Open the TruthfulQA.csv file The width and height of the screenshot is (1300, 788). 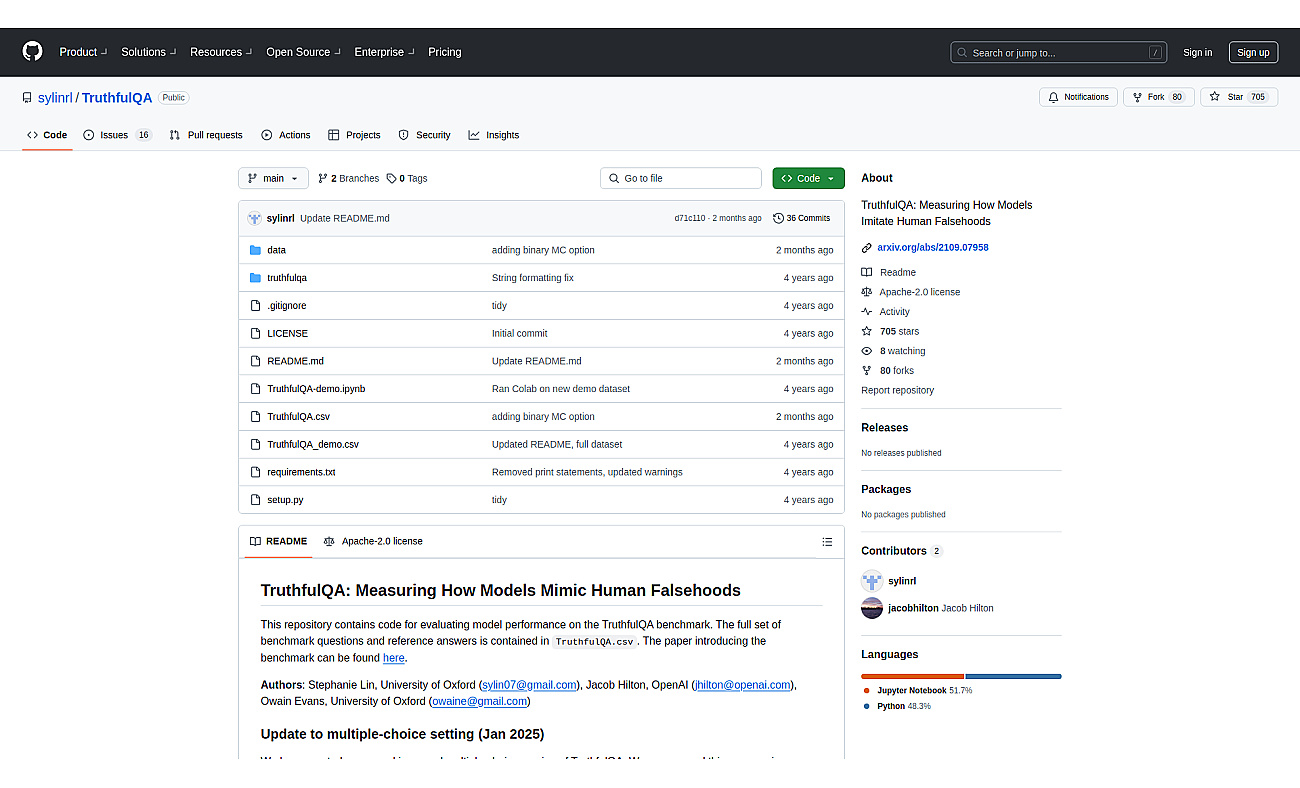[298, 417]
